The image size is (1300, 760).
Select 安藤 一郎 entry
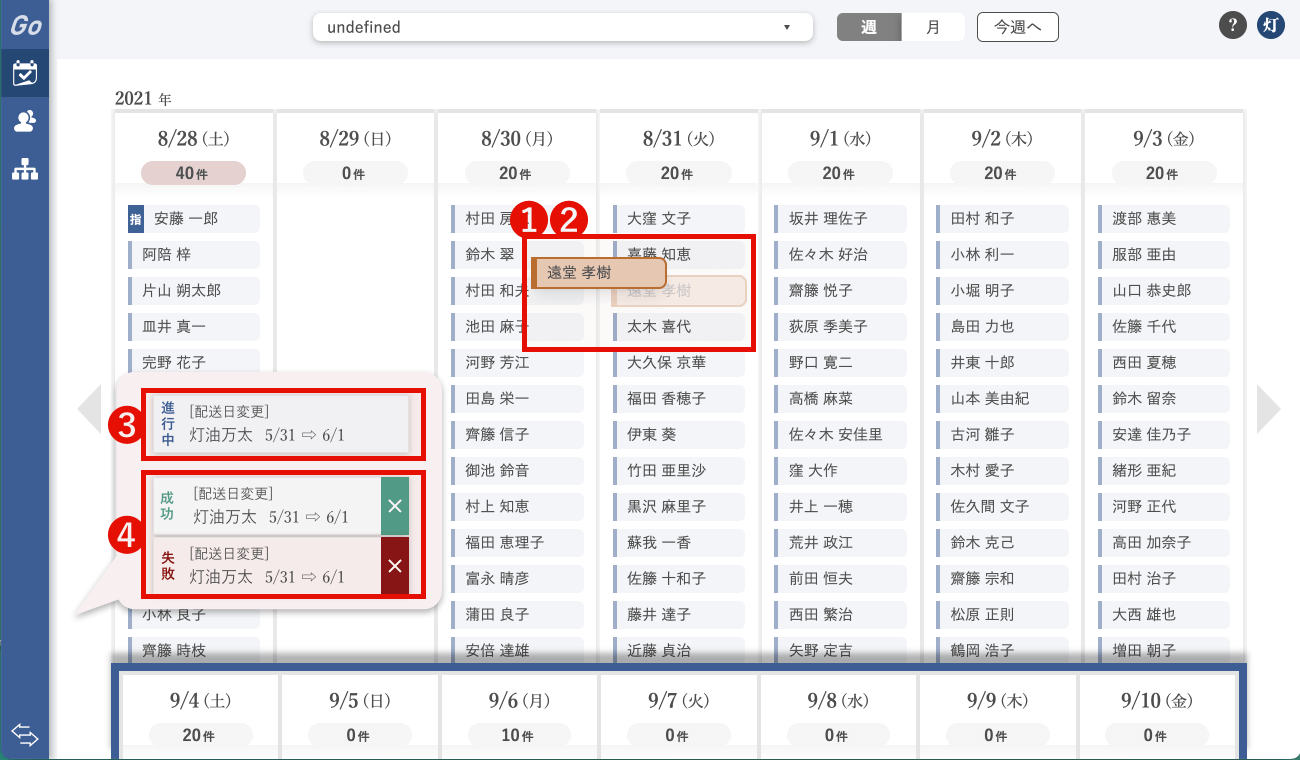click(x=193, y=219)
